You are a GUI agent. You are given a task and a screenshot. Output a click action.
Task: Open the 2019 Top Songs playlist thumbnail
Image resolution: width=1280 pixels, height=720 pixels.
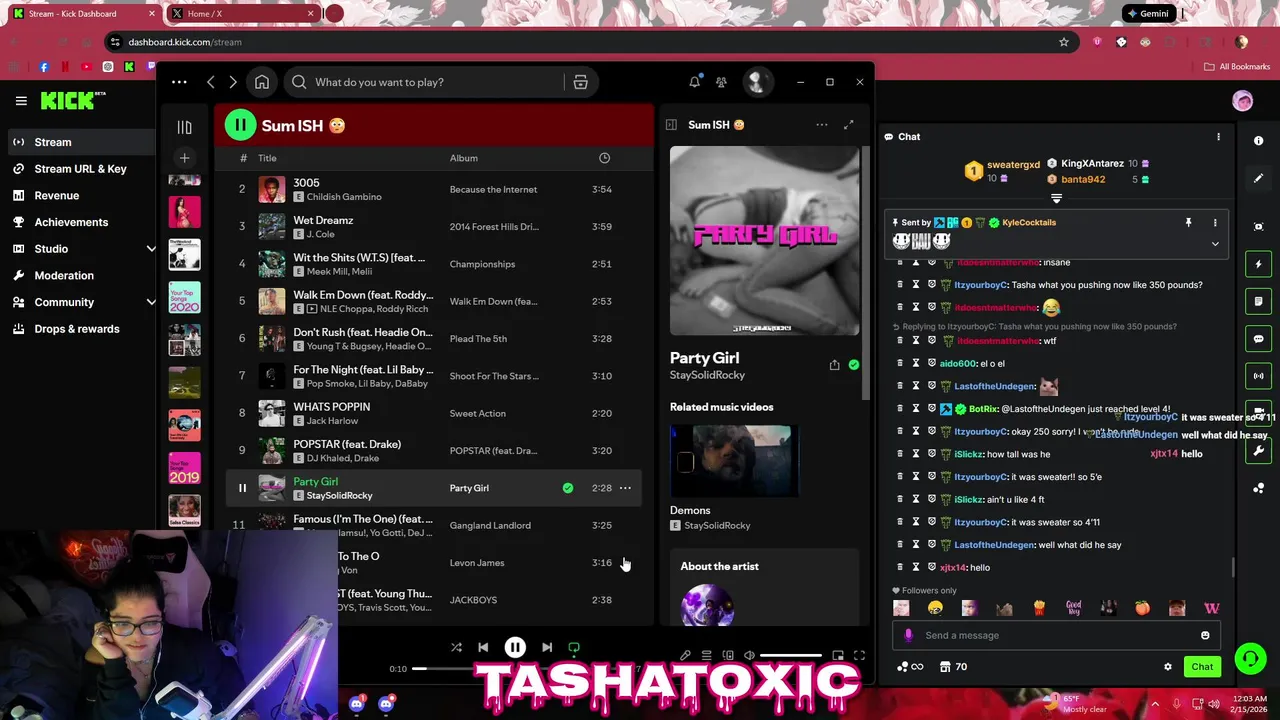[x=184, y=468]
